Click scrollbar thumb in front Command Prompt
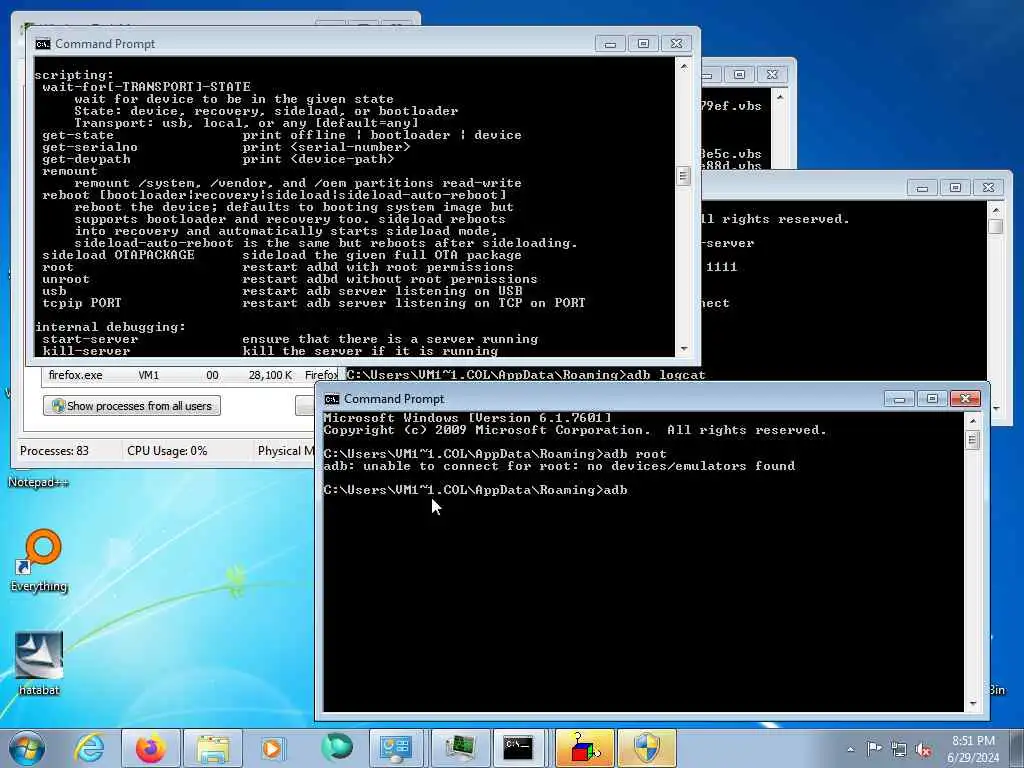Image resolution: width=1024 pixels, height=768 pixels. click(x=972, y=440)
